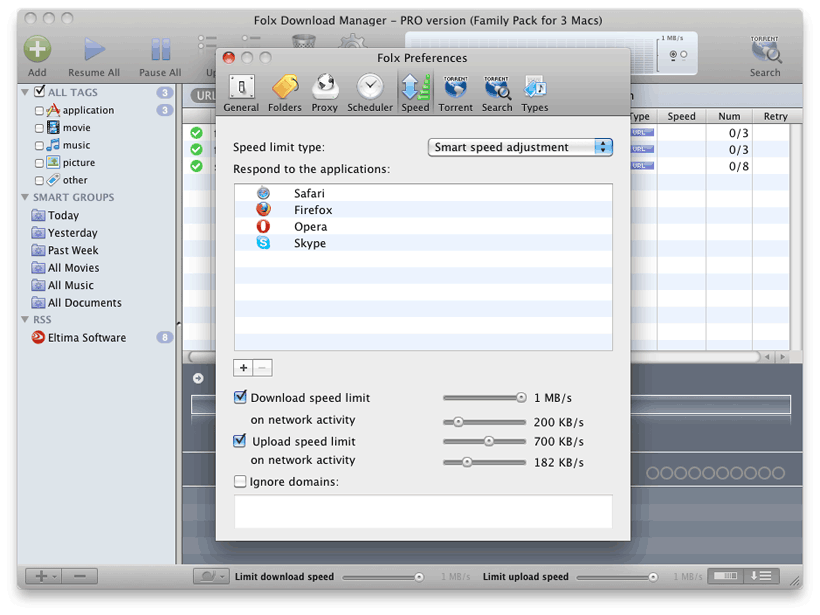Click sidebar remove minus button
820x615 pixels.
point(79,576)
